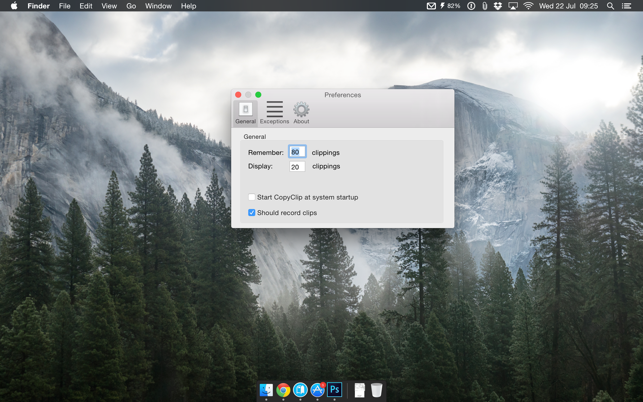Open the File menu
This screenshot has height=402, width=643.
tap(64, 6)
